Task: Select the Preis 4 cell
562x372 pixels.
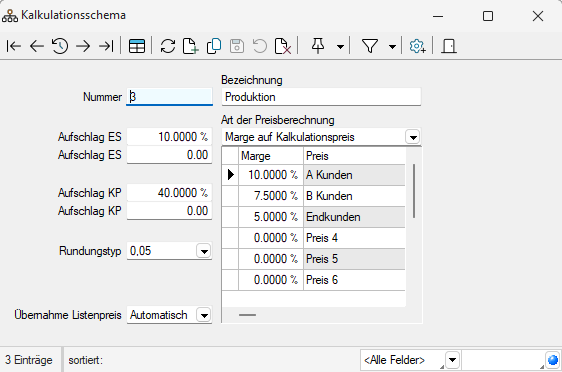Action: [x=354, y=238]
